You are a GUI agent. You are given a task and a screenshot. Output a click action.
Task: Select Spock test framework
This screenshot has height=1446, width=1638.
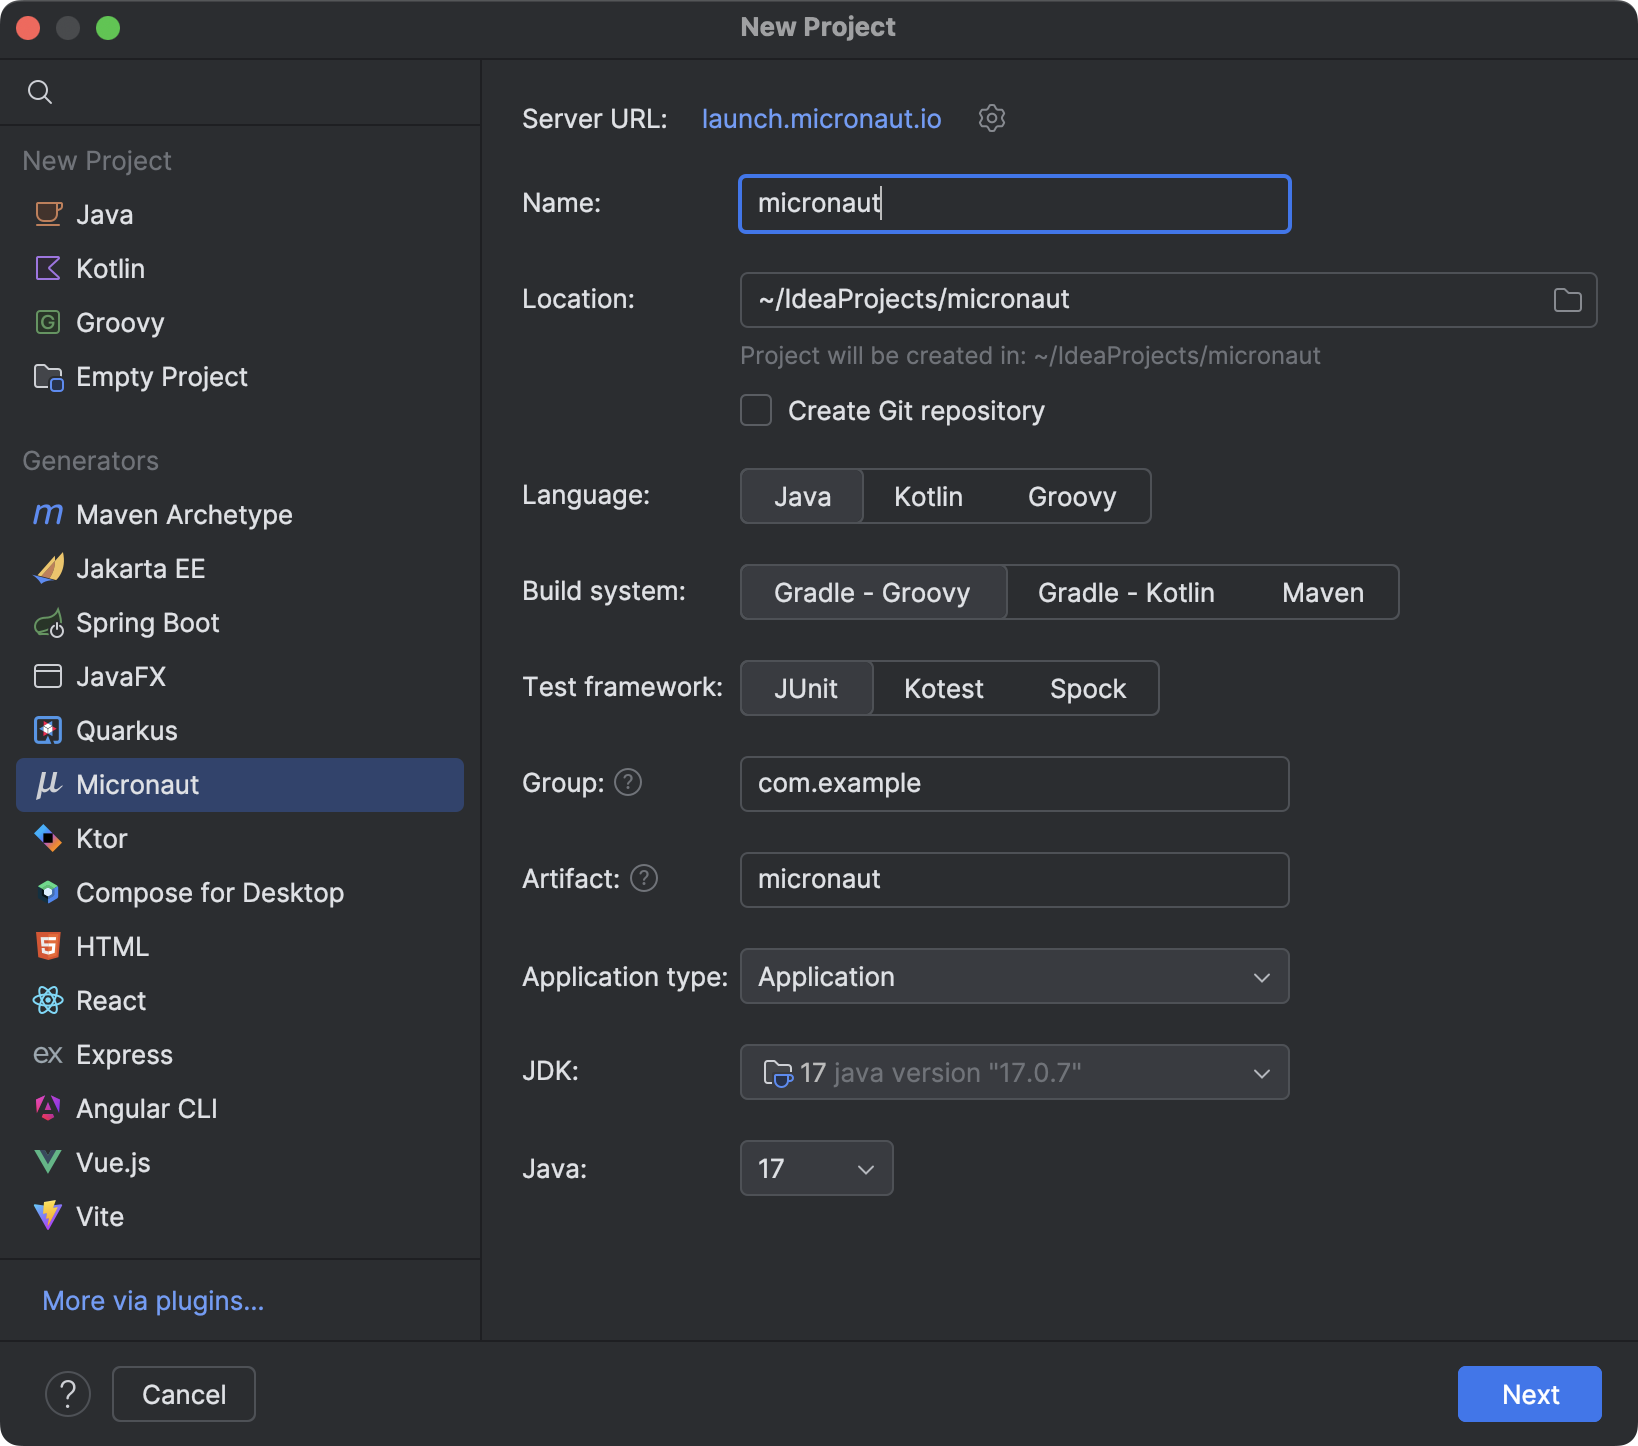[x=1087, y=688]
